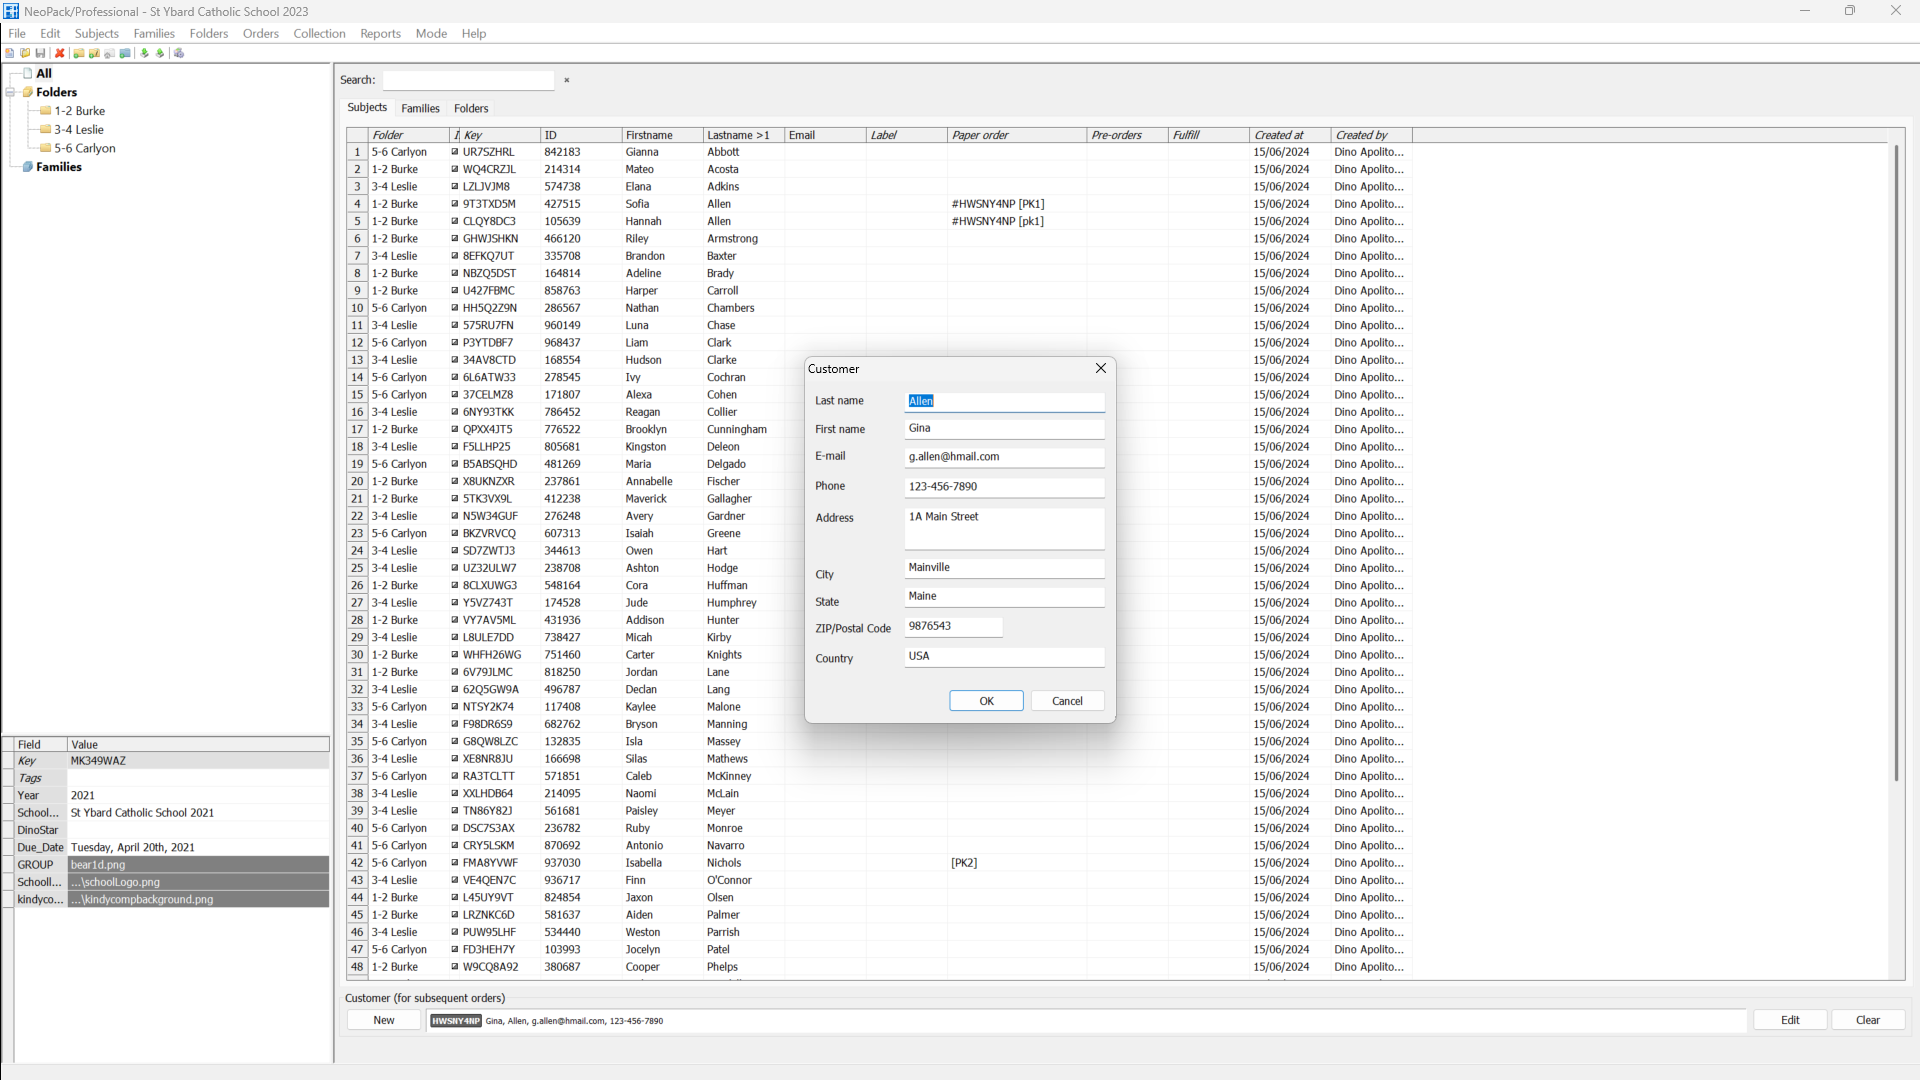This screenshot has width=1920, height=1080.
Task: Switch to the Families tab
Action: click(420, 108)
